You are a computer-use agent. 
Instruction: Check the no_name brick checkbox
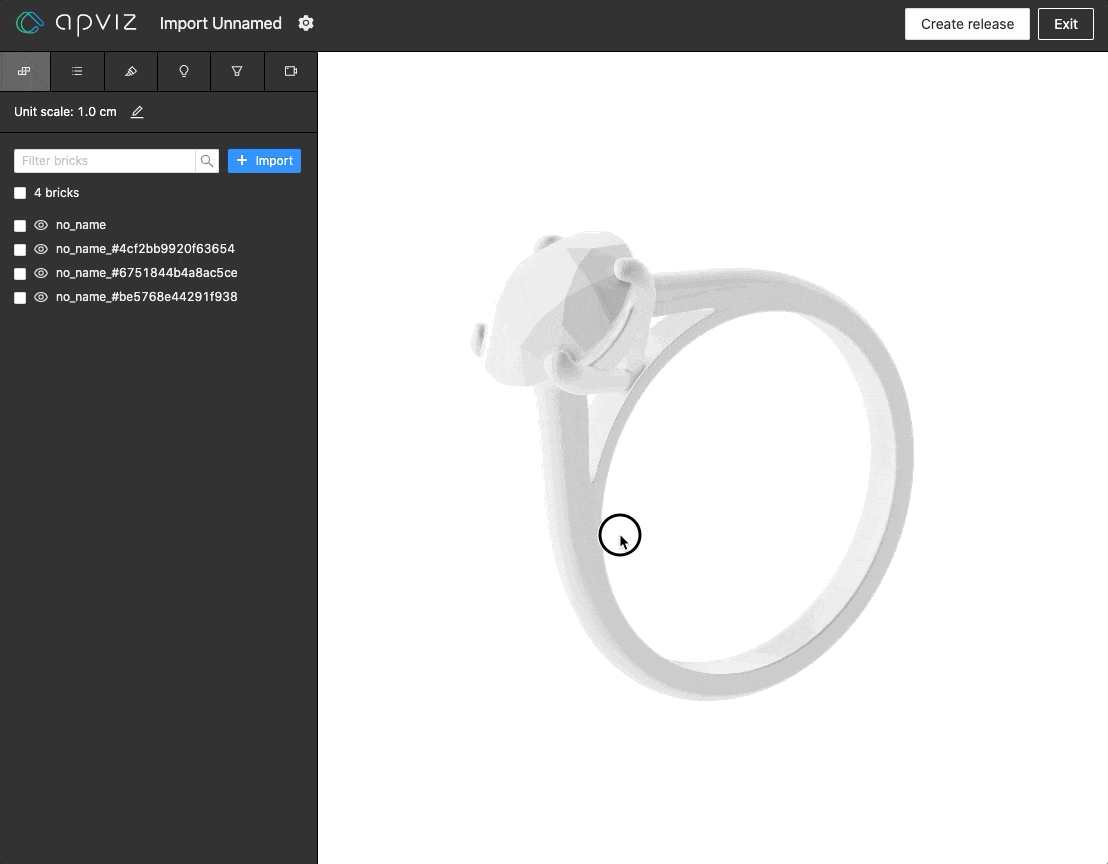pos(20,225)
